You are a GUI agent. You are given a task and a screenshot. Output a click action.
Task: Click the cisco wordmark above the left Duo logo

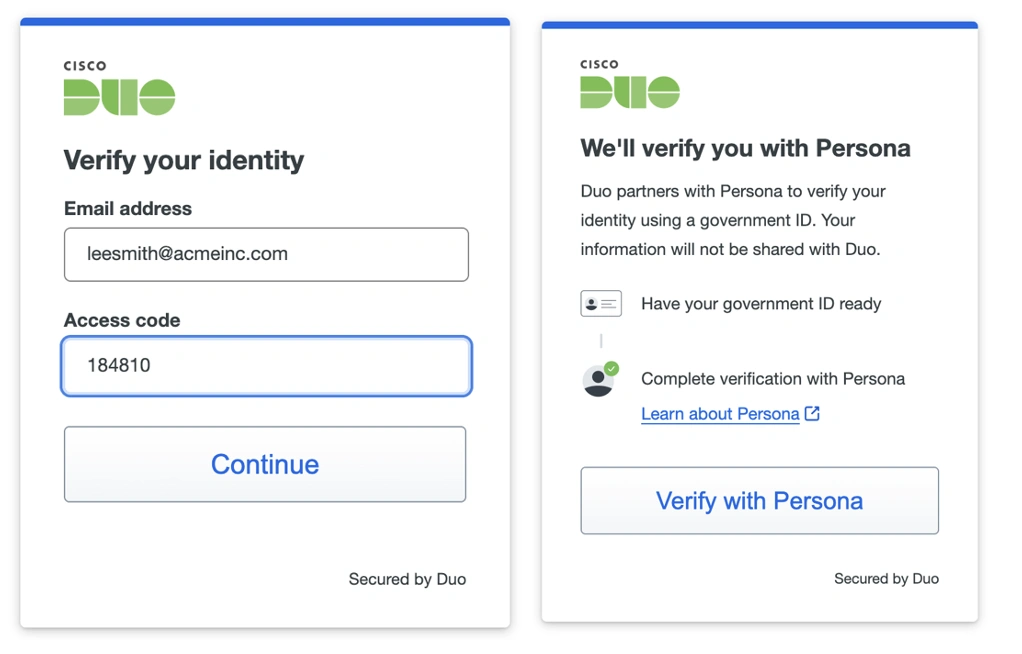point(83,65)
